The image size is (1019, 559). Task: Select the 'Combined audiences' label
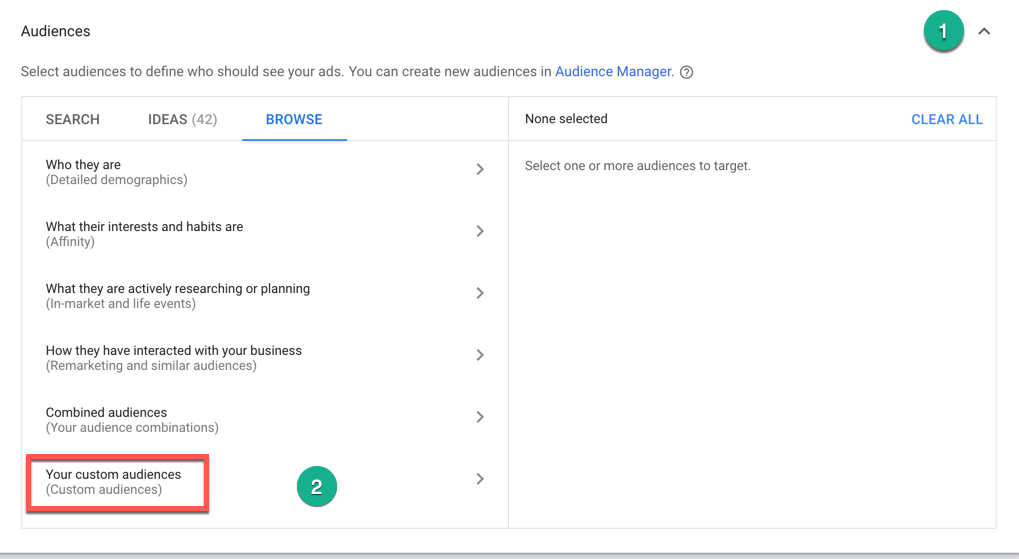[106, 413]
